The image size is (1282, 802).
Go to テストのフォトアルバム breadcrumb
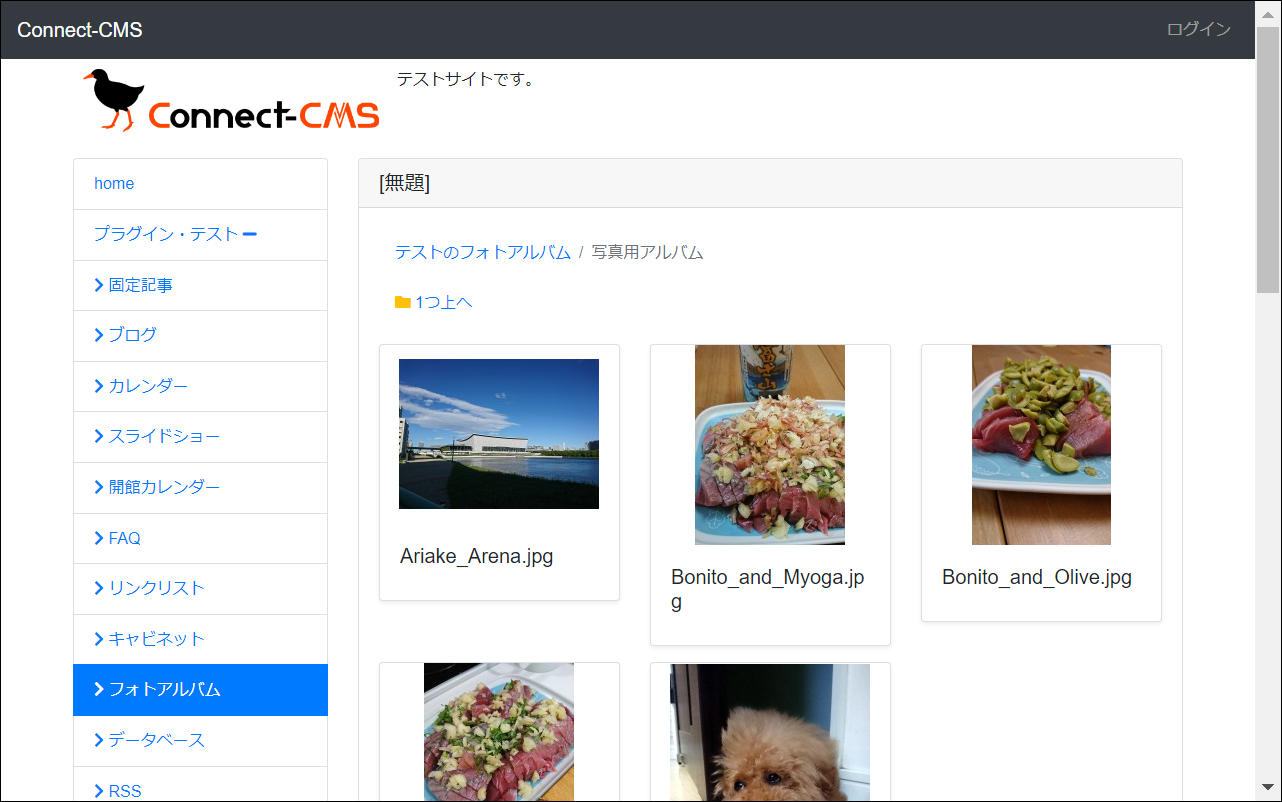483,252
